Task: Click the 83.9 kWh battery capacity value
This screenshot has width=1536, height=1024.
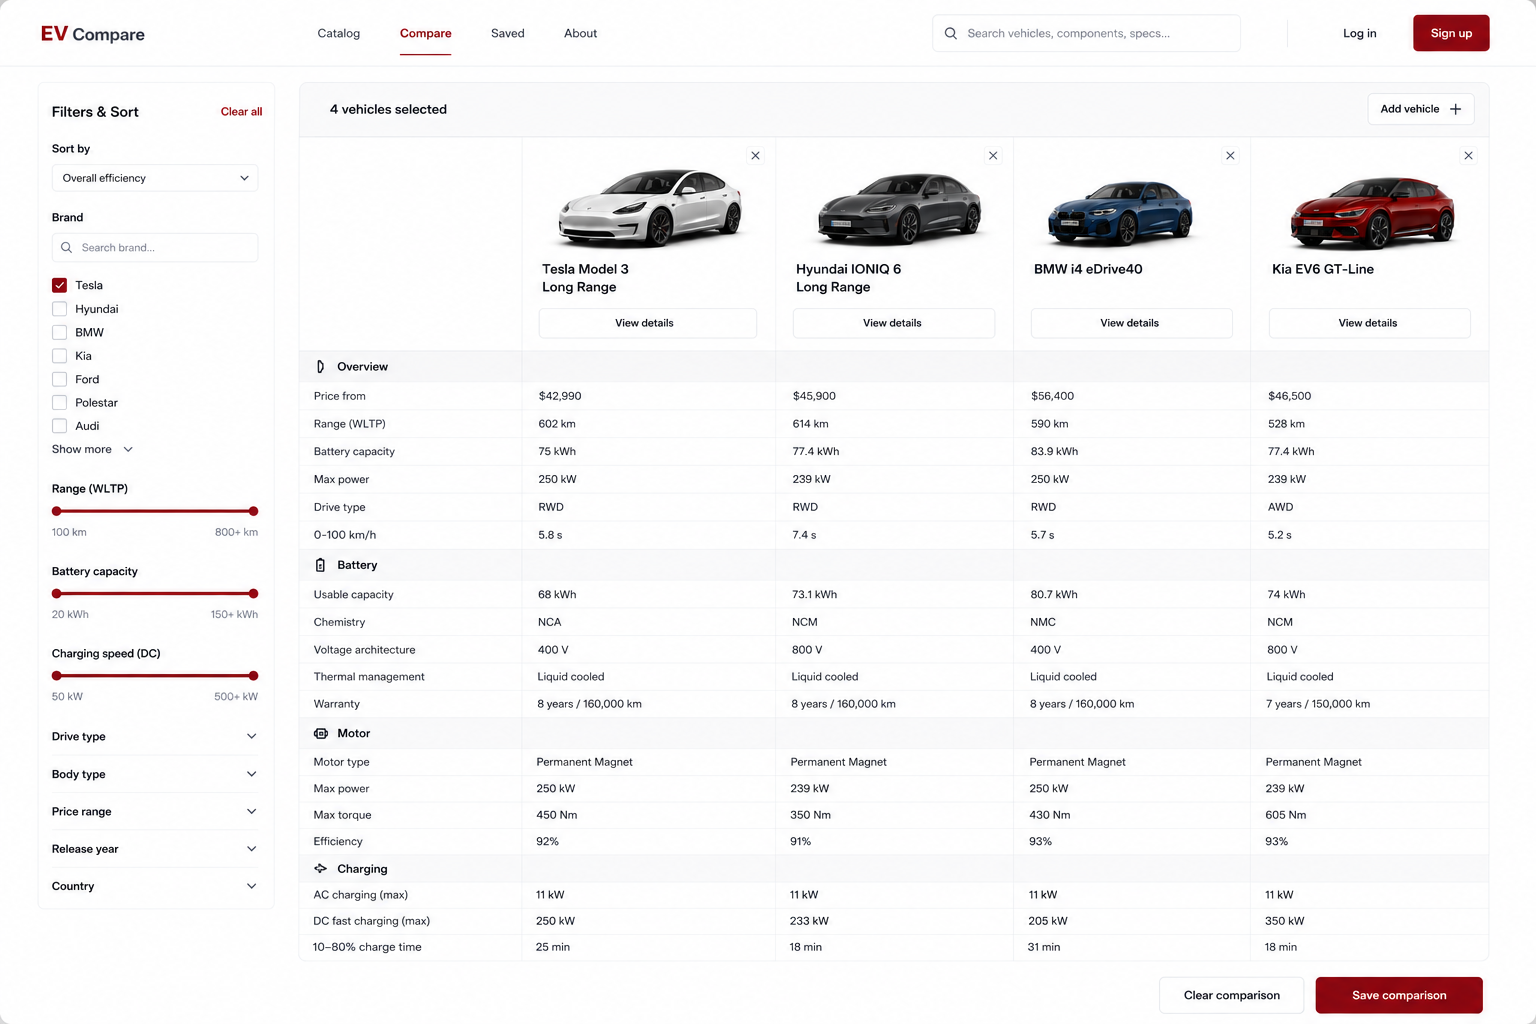Action: tap(1054, 452)
